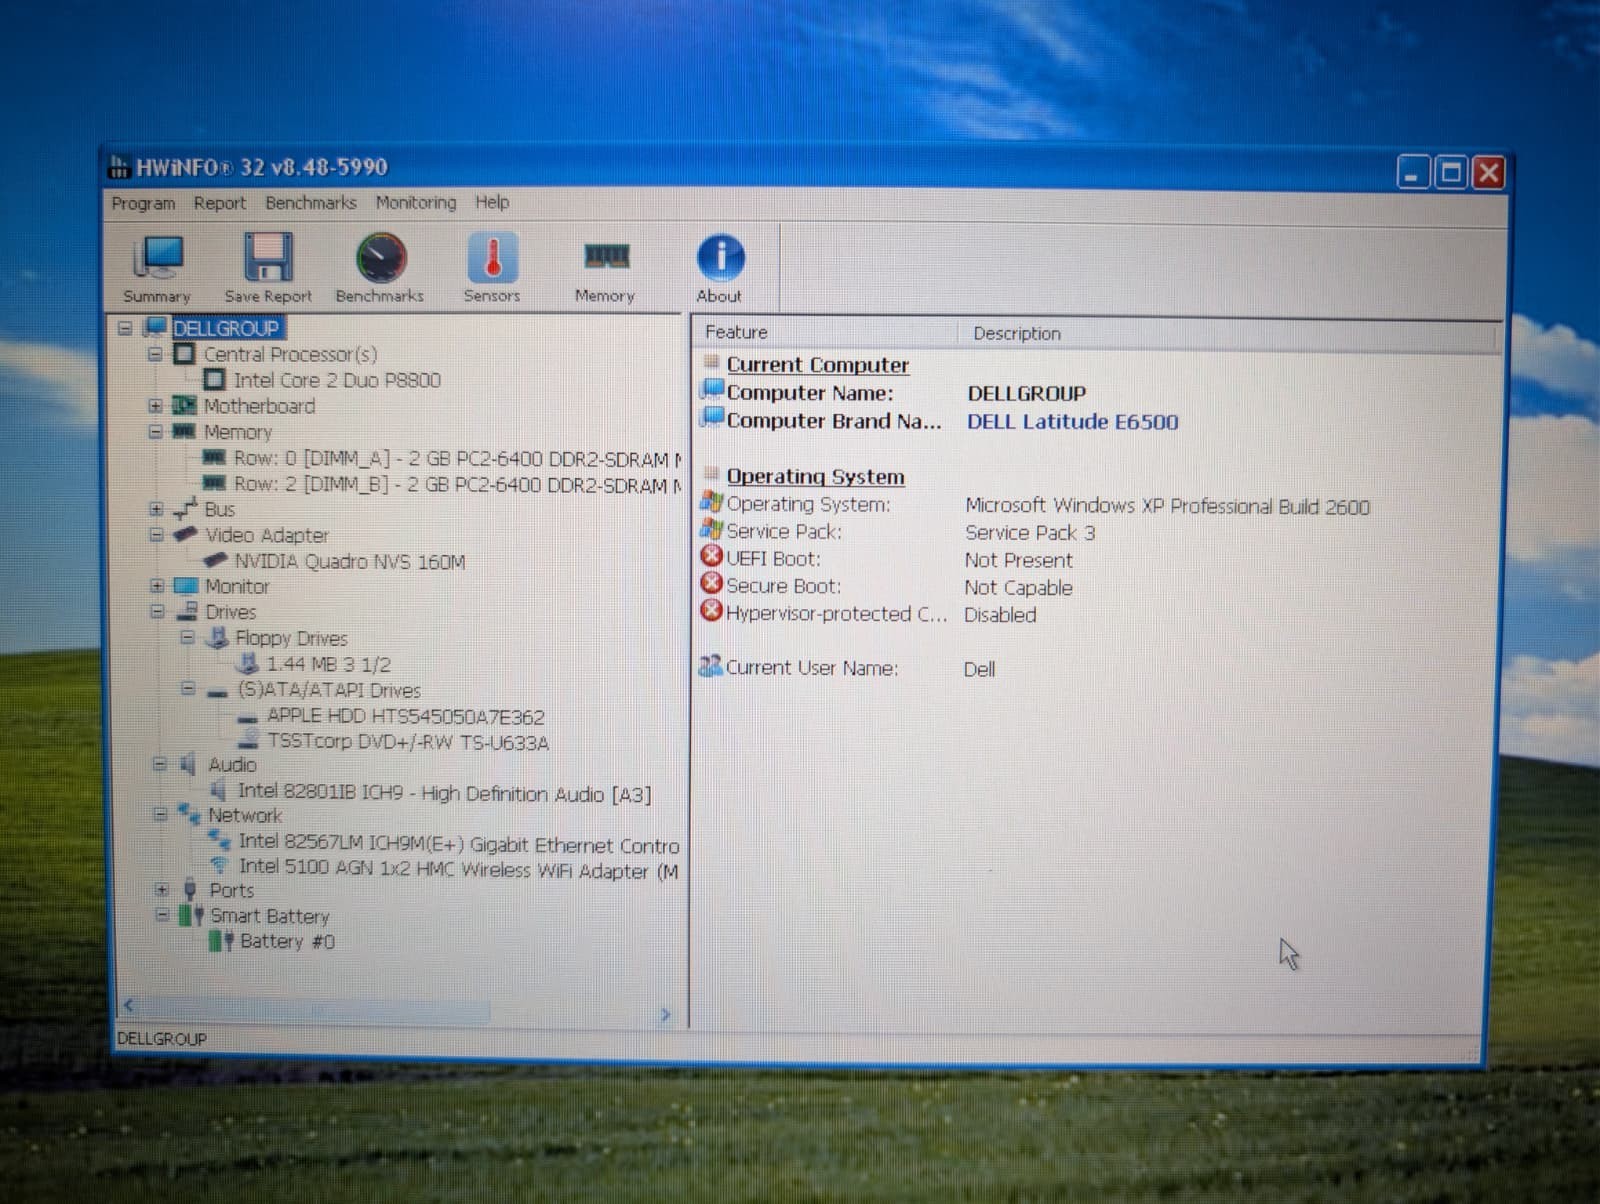Open the Summary toolbar icon
The image size is (1600, 1204).
coord(157,268)
